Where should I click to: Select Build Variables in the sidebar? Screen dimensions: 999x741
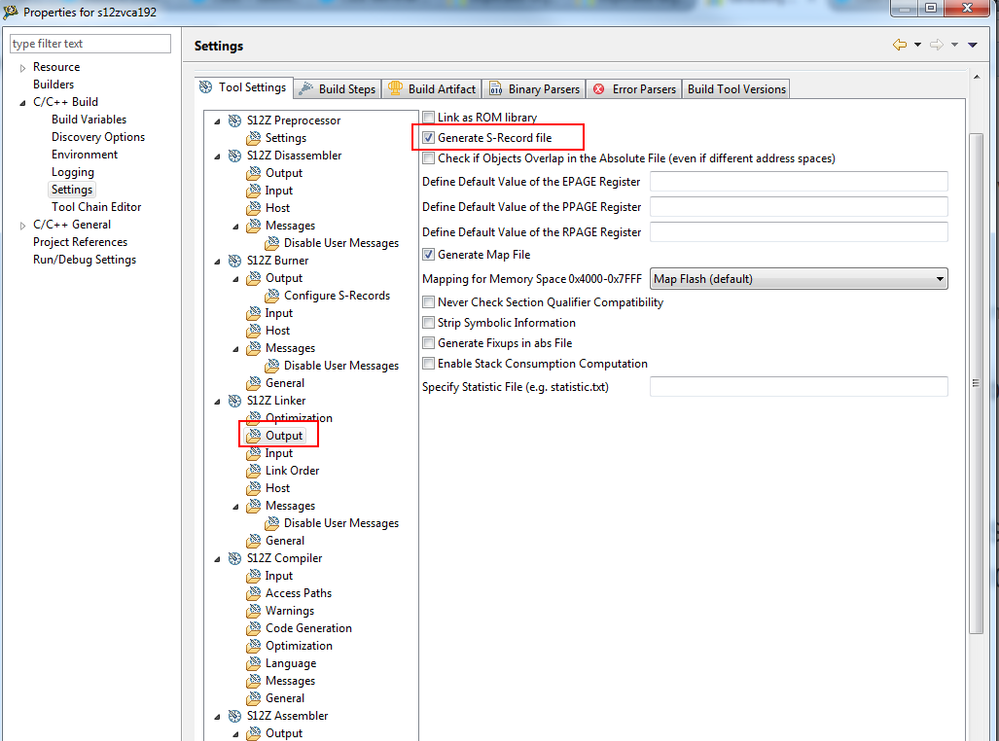pos(89,119)
